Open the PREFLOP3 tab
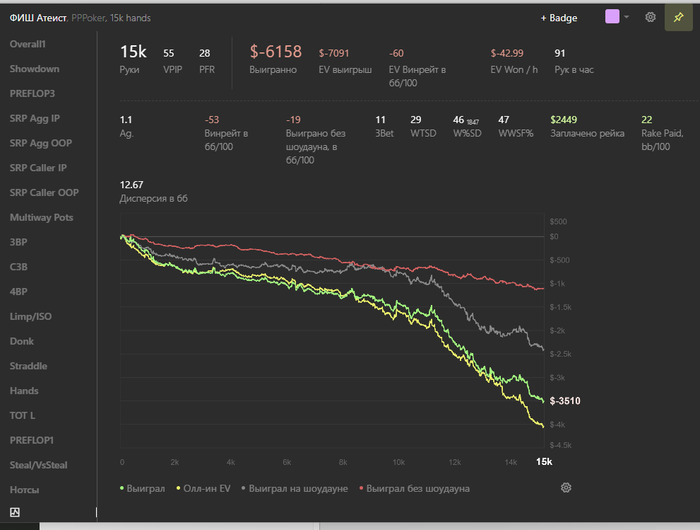The width and height of the screenshot is (700, 530). (32, 94)
